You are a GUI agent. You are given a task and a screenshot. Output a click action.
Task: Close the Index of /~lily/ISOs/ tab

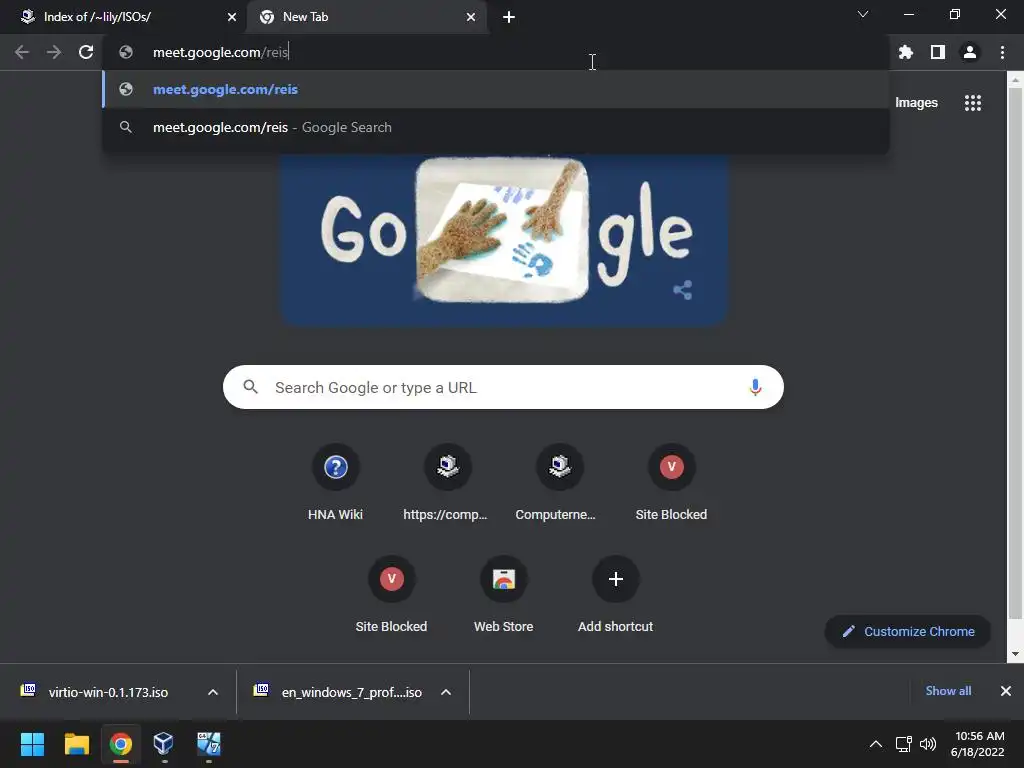[232, 17]
